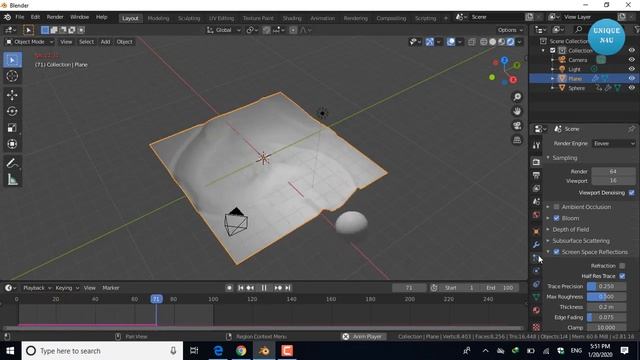This screenshot has height=360, width=640.
Task: Select the Transform tool
Action: [x=12, y=144]
